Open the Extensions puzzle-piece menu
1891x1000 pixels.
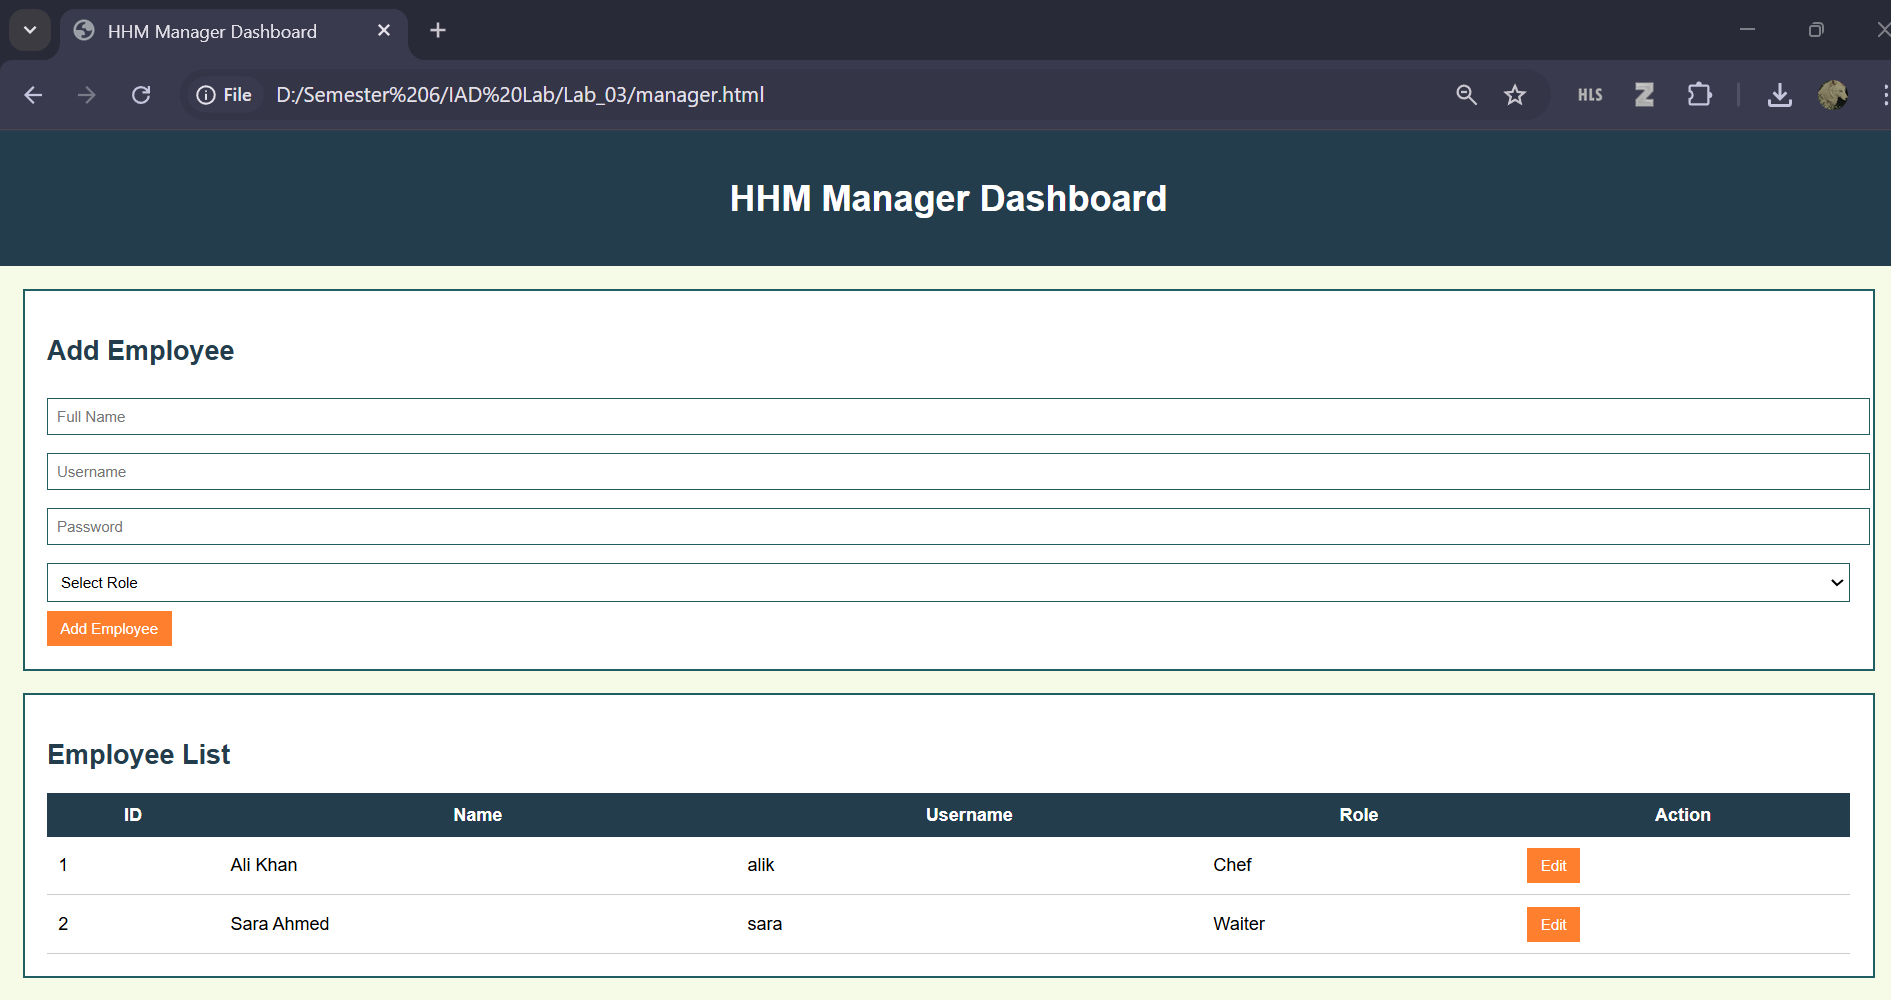coord(1699,95)
